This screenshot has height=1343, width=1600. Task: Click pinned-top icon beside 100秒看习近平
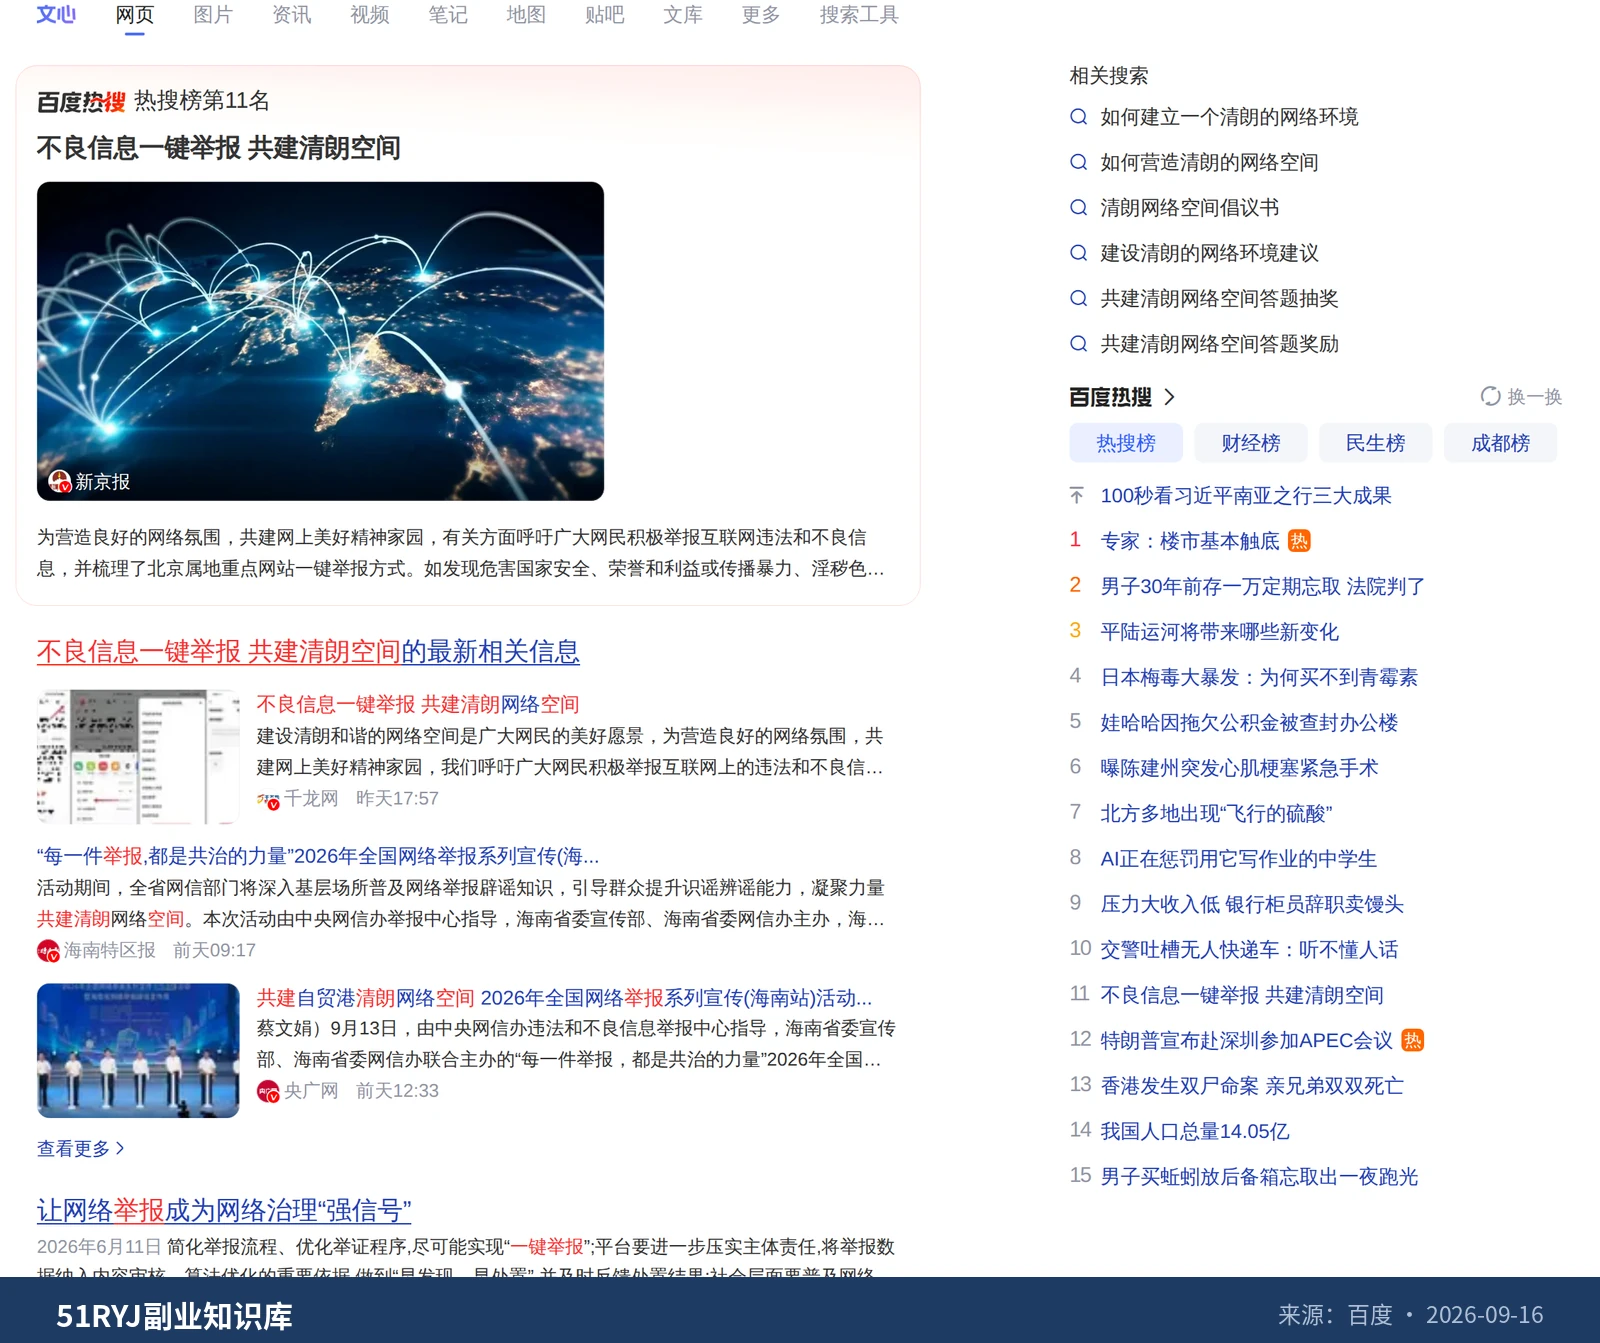1077,496
